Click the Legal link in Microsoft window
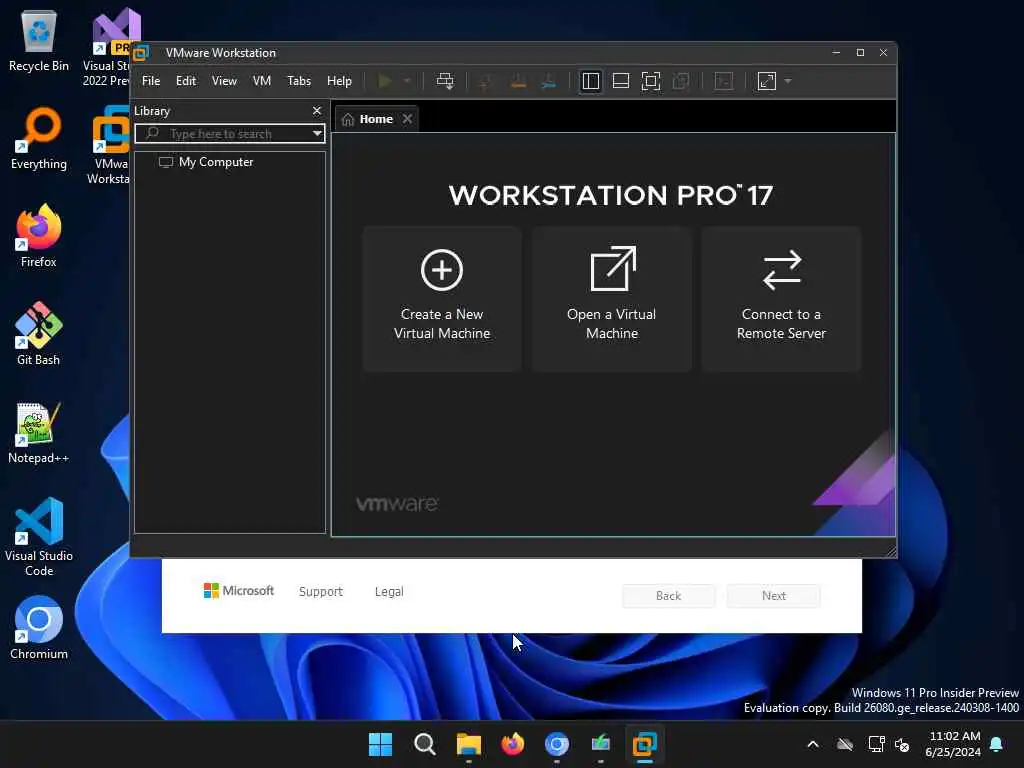This screenshot has width=1024, height=768. click(x=389, y=592)
